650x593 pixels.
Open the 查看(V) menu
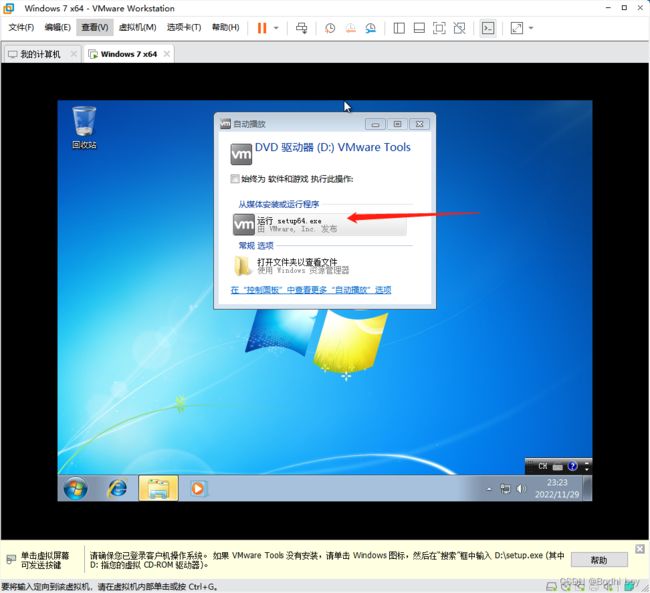click(95, 27)
